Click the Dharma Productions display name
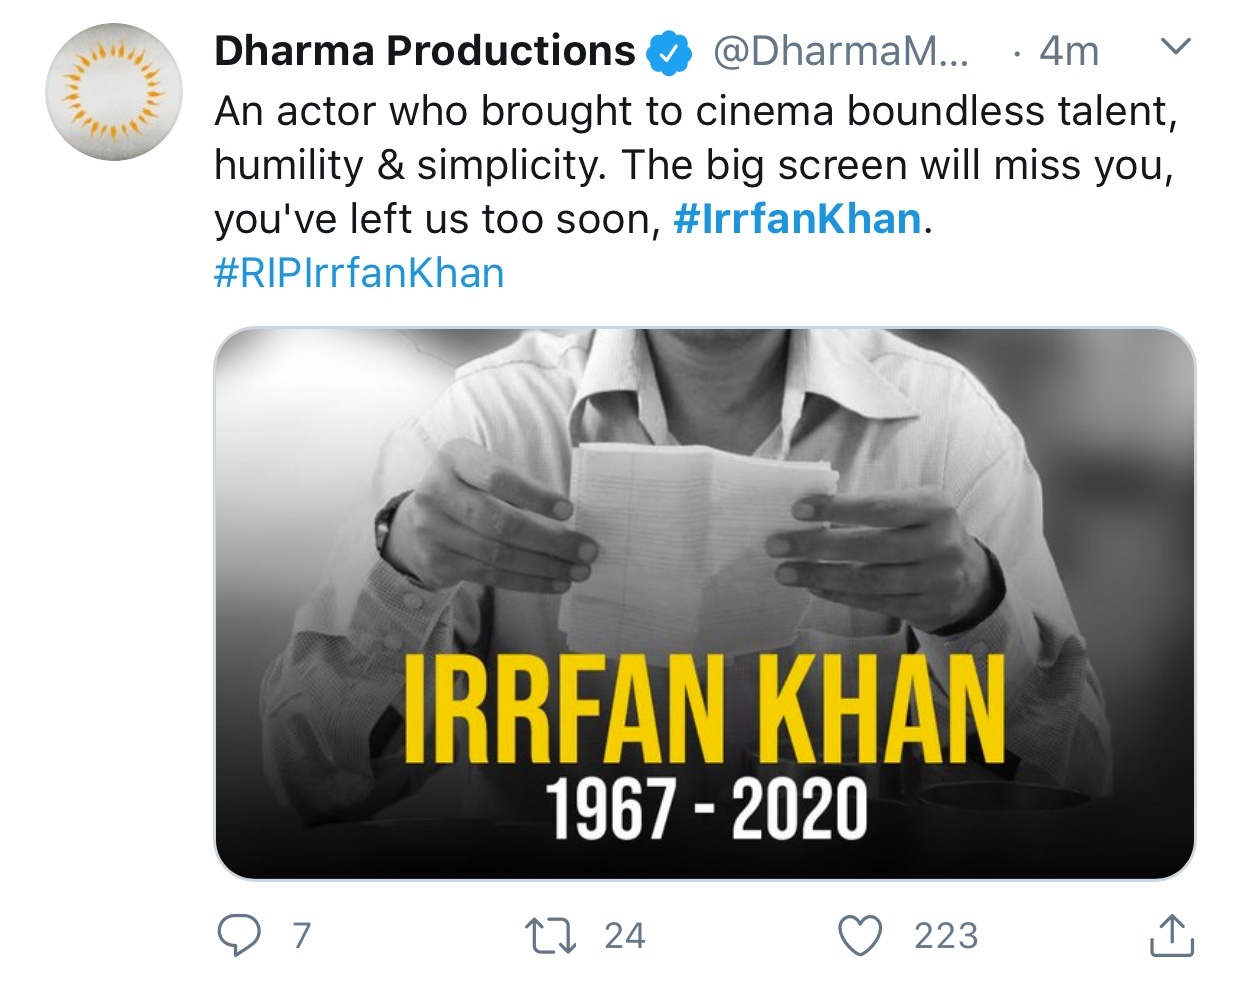Screen dimensions: 1242x985 click(425, 51)
